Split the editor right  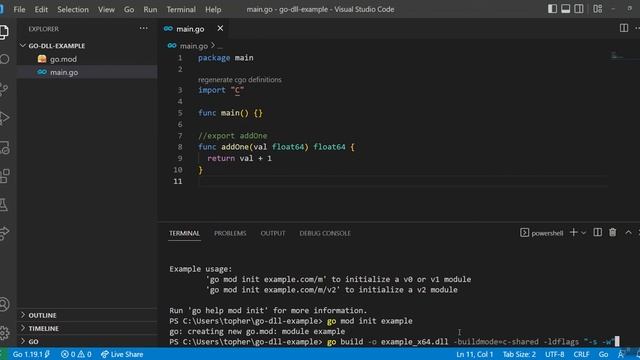click(624, 28)
